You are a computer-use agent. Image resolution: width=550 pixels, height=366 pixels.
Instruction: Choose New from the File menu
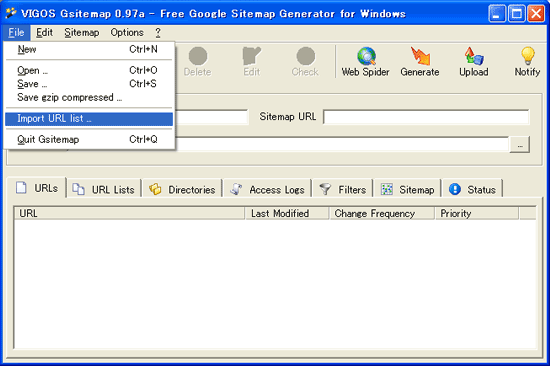(89, 49)
